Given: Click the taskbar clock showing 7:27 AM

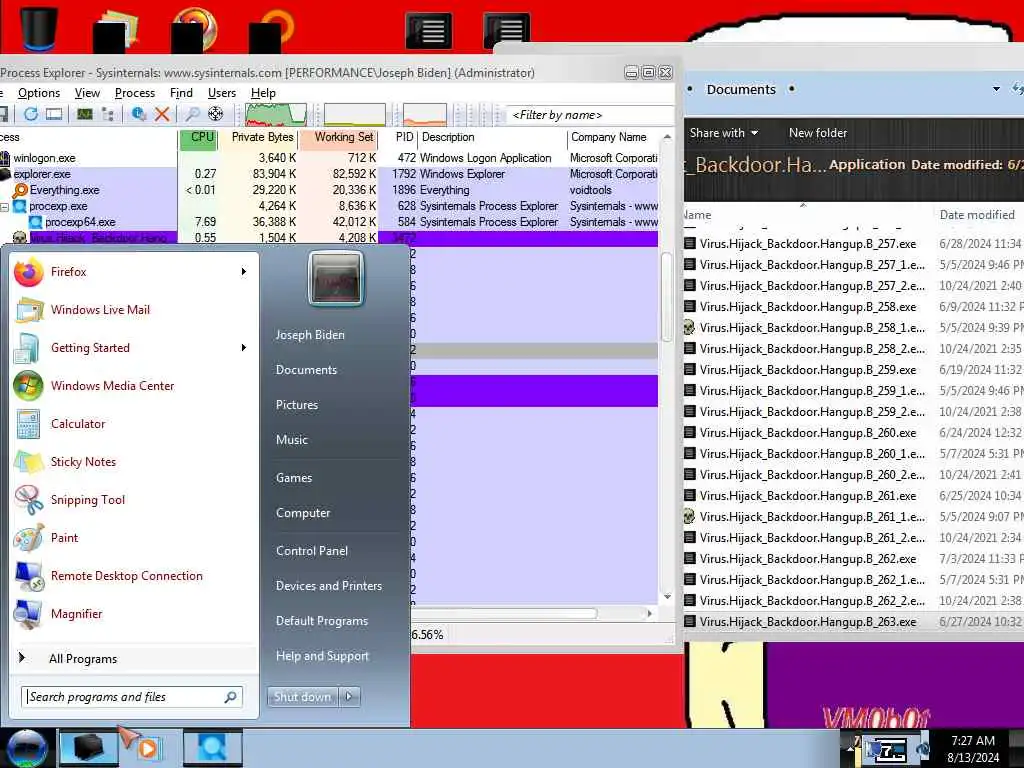Looking at the screenshot, I should click(973, 748).
